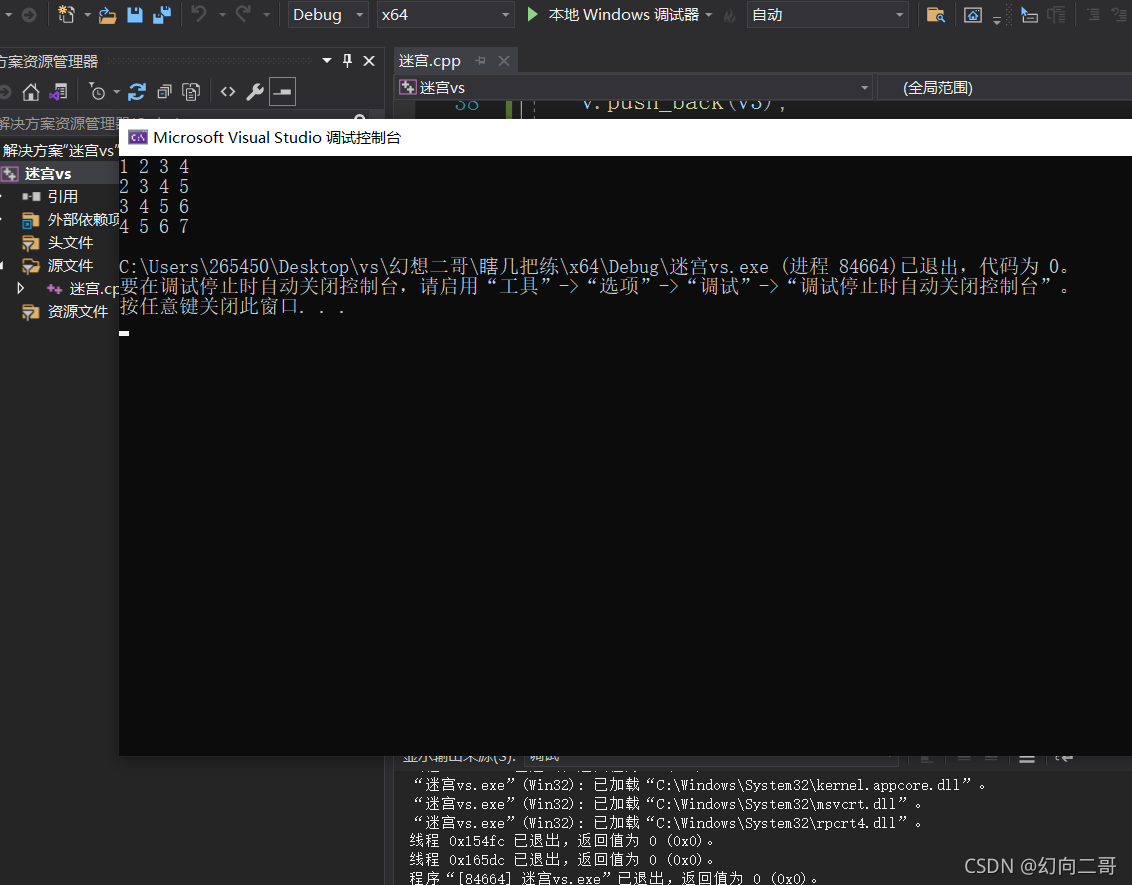The width and height of the screenshot is (1132, 885).
Task: Click the Collapse All icon in Solution Explorer
Action: click(164, 92)
